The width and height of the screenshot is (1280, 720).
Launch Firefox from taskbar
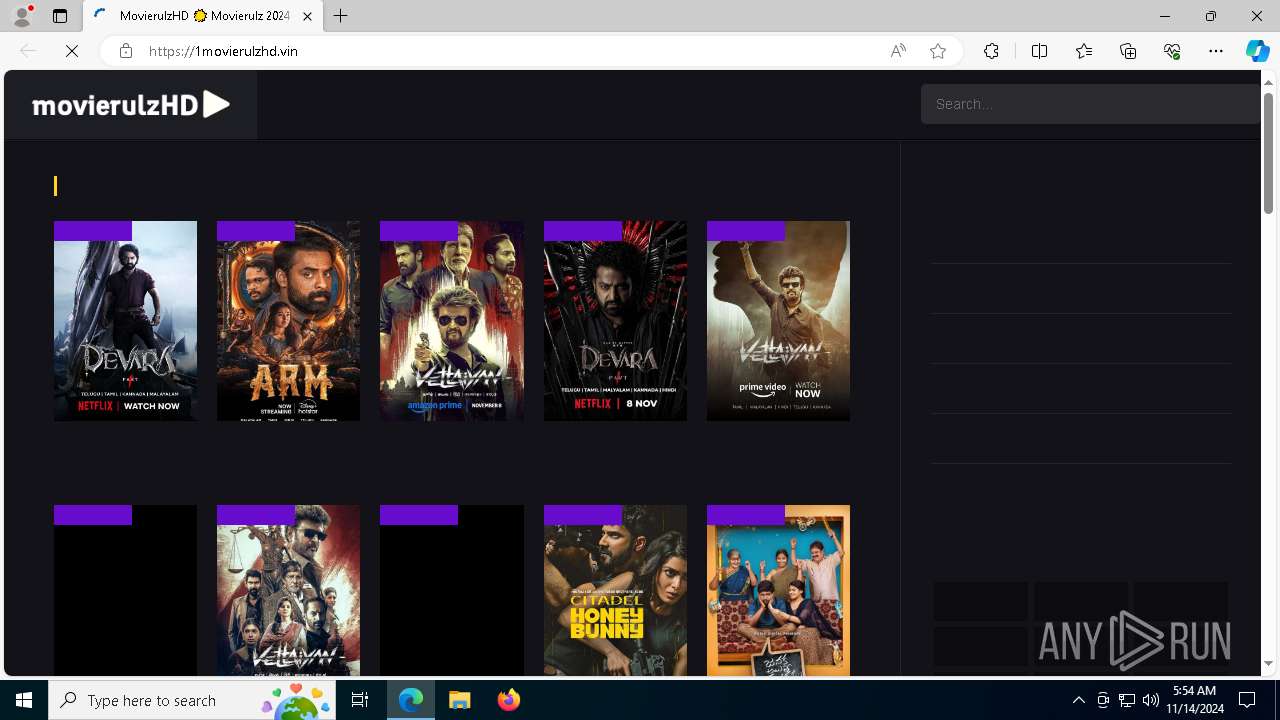508,700
